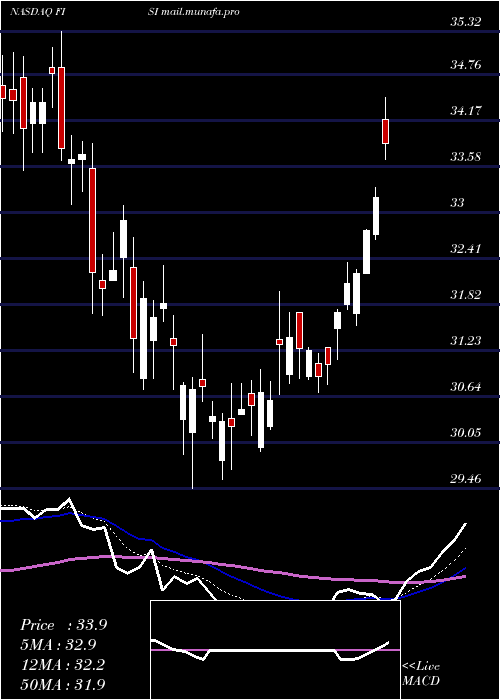The width and height of the screenshot is (500, 700).
Task: Click the 33 price axis label
Action: click(457, 203)
